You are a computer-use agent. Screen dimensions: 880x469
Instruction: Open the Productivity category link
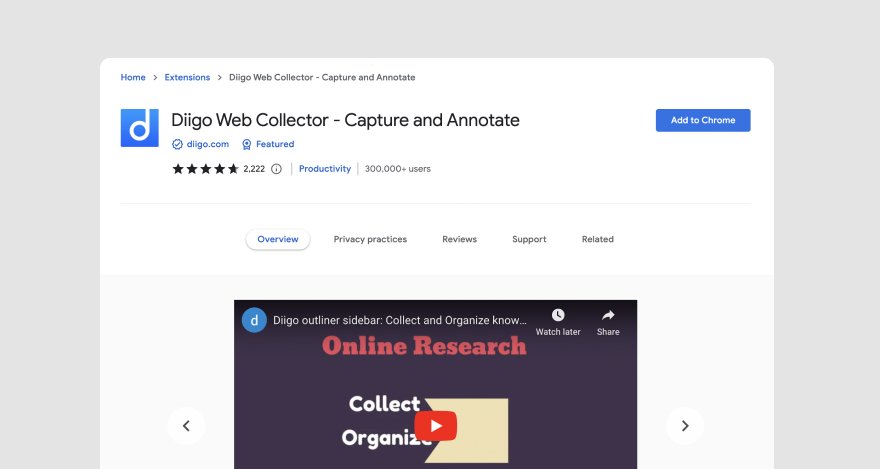coord(325,169)
